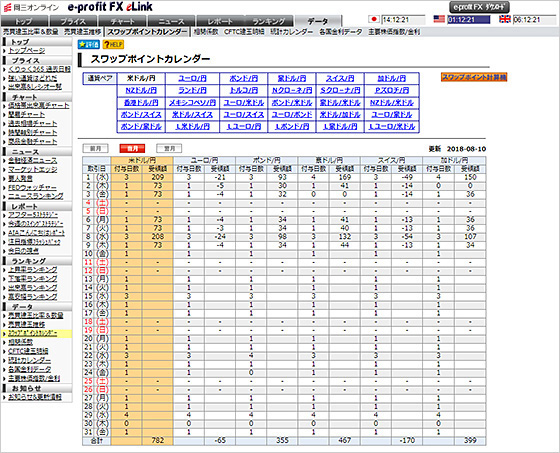
Task: Select the red 当月 current month button
Action: click(x=132, y=148)
